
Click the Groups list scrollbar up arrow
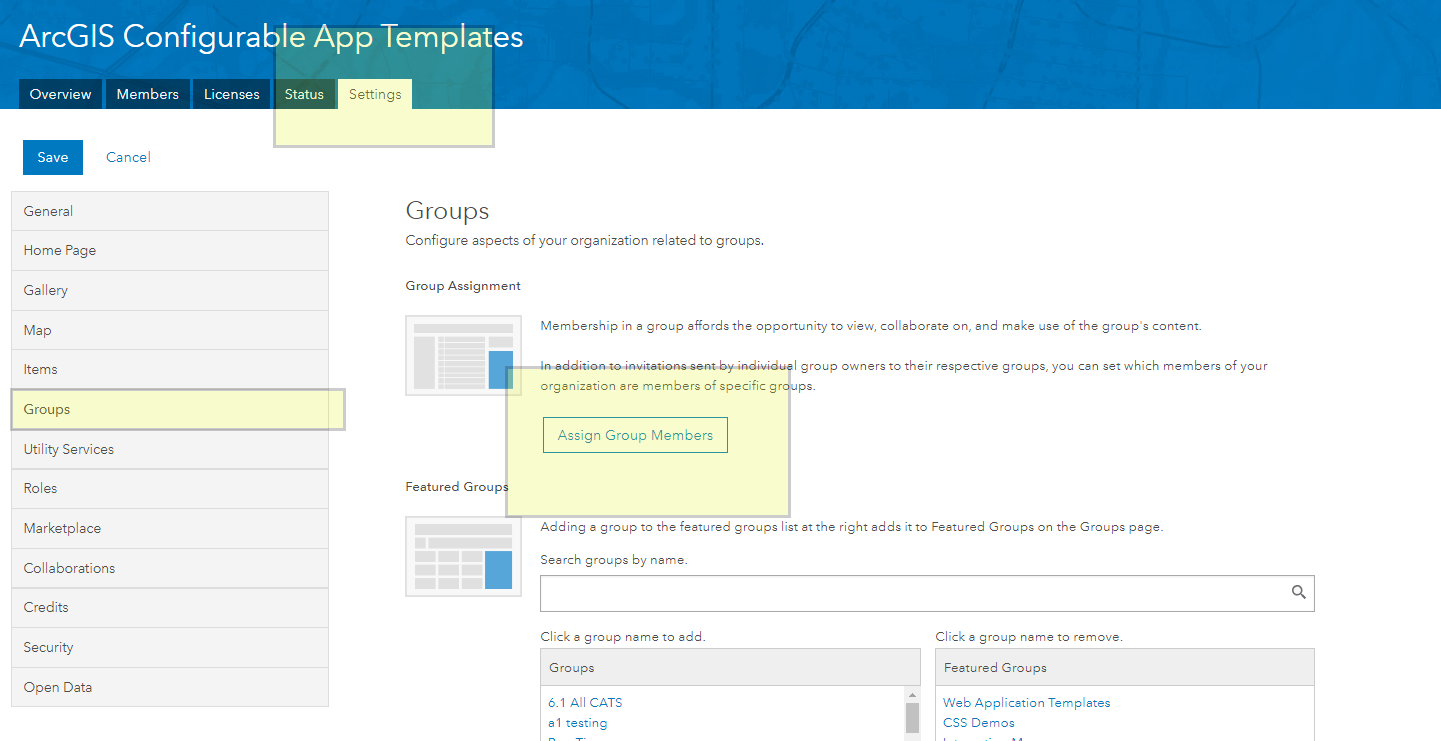(912, 694)
